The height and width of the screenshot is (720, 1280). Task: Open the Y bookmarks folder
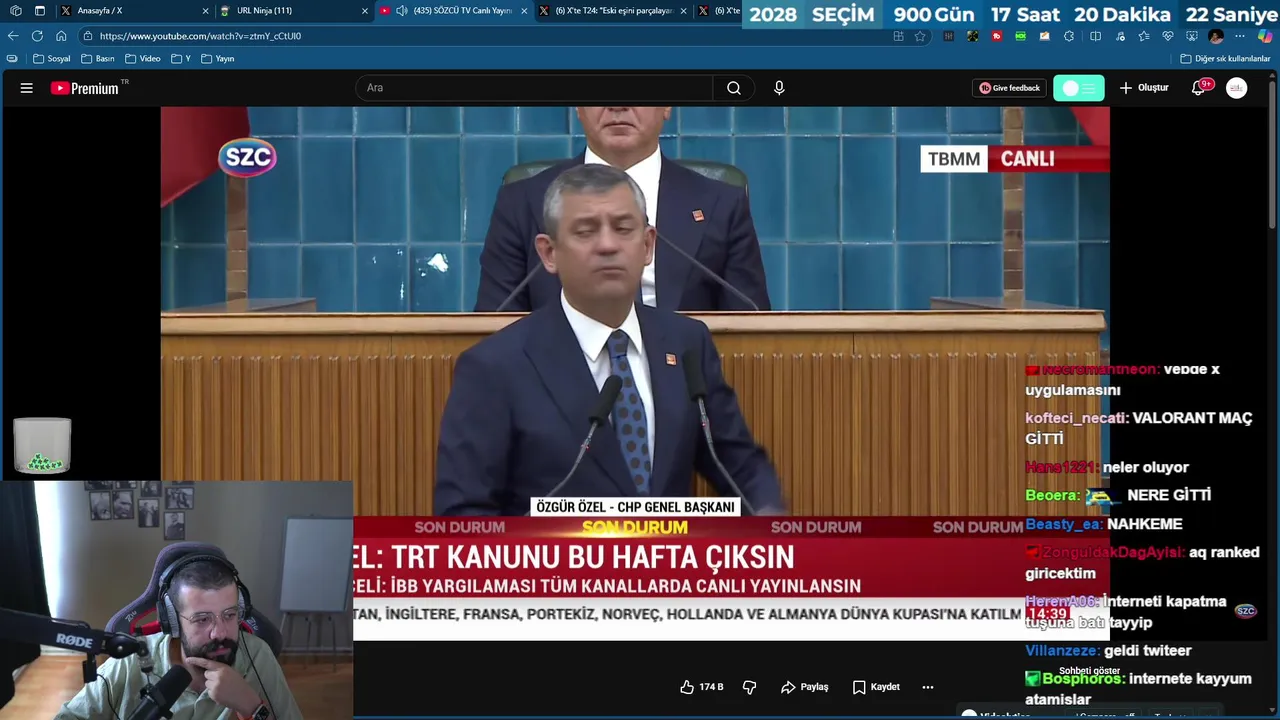click(x=181, y=59)
